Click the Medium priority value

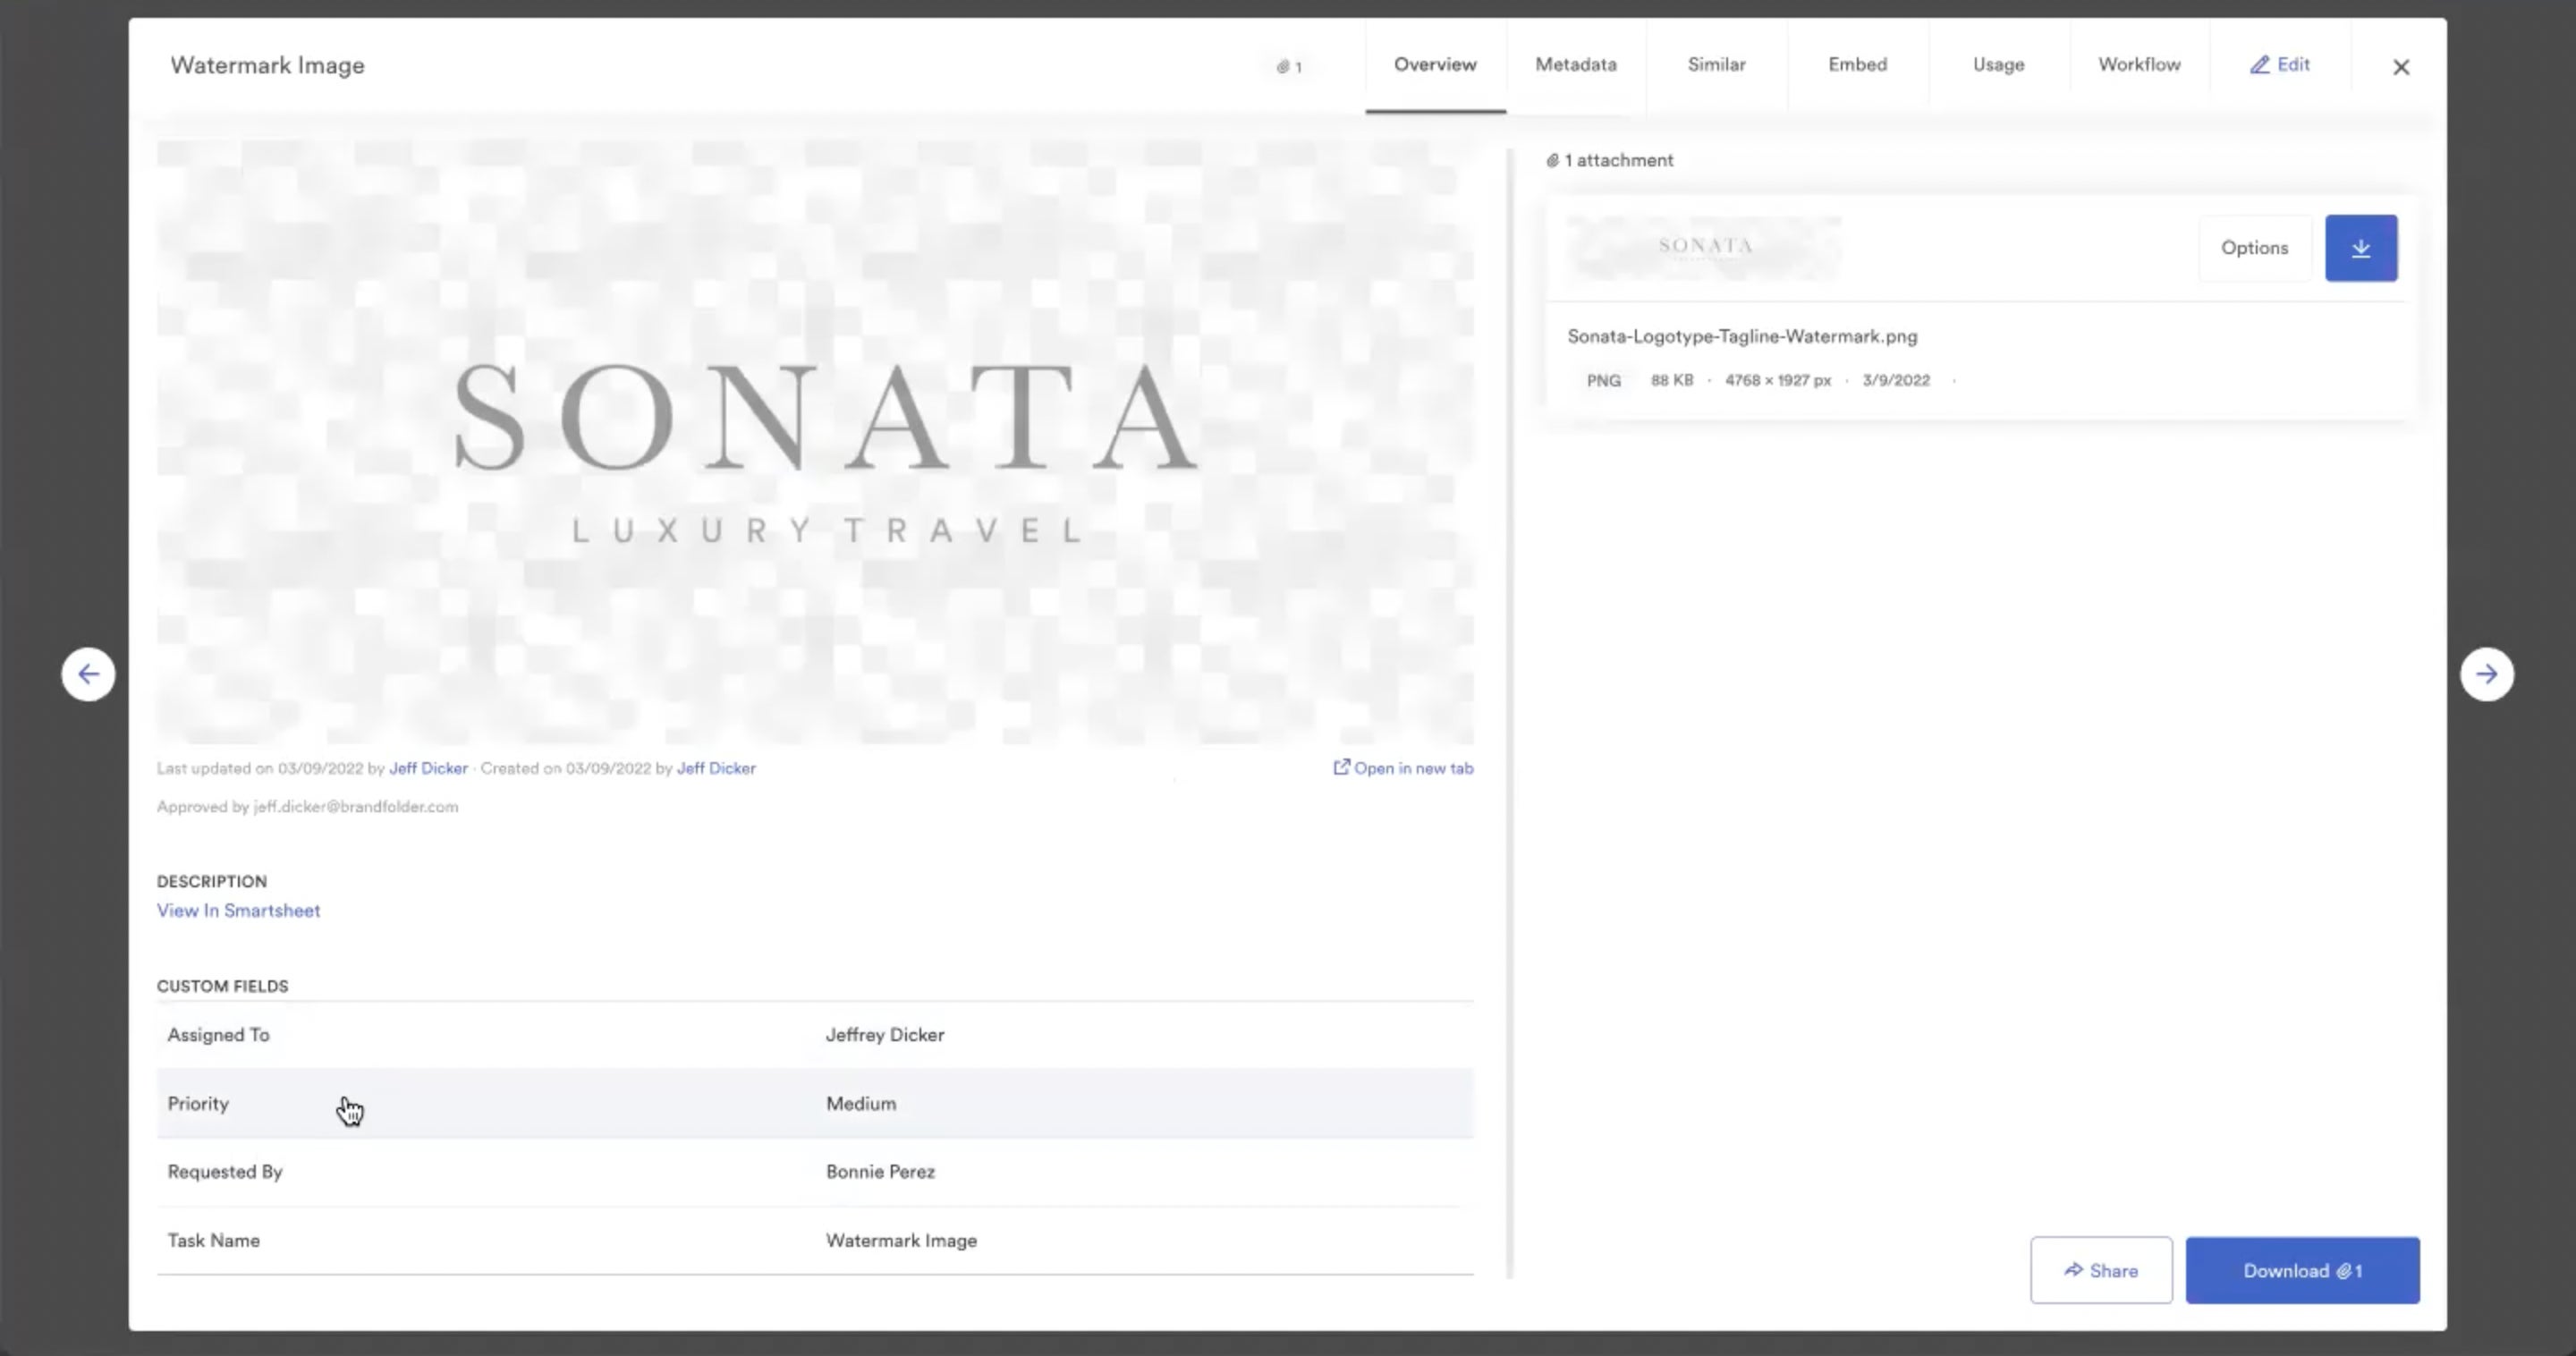coord(861,1104)
